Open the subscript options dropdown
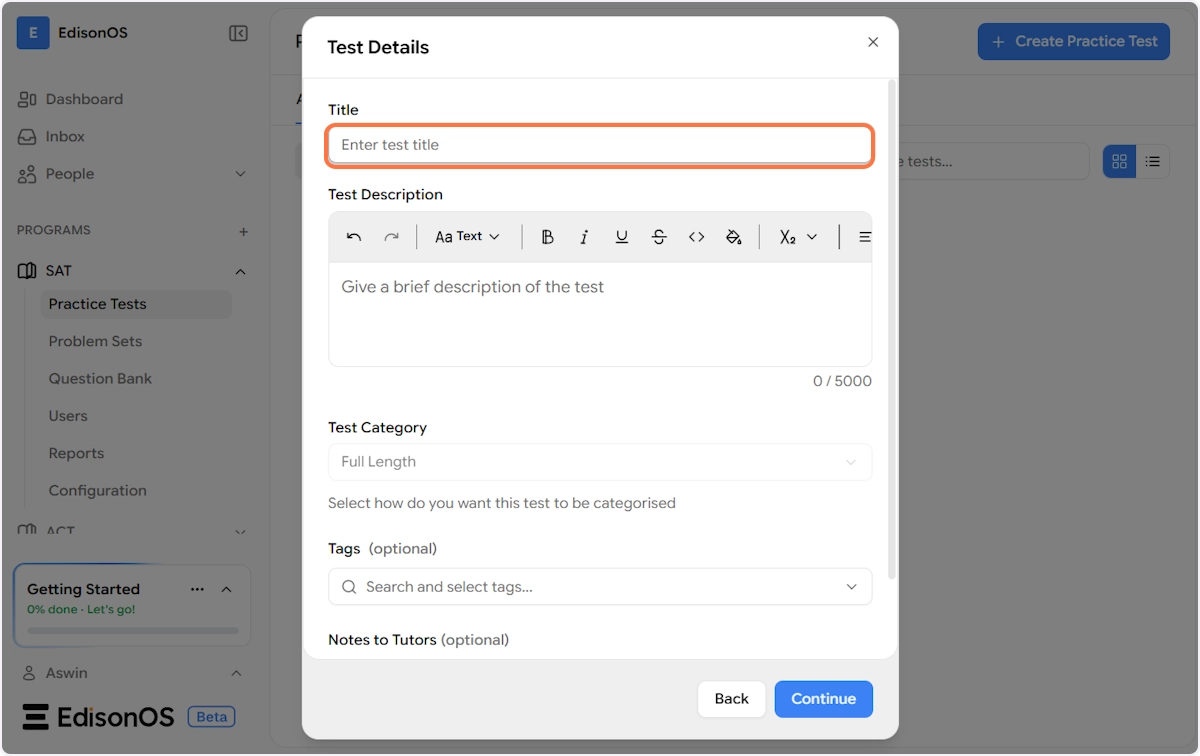 pyautogui.click(x=798, y=237)
